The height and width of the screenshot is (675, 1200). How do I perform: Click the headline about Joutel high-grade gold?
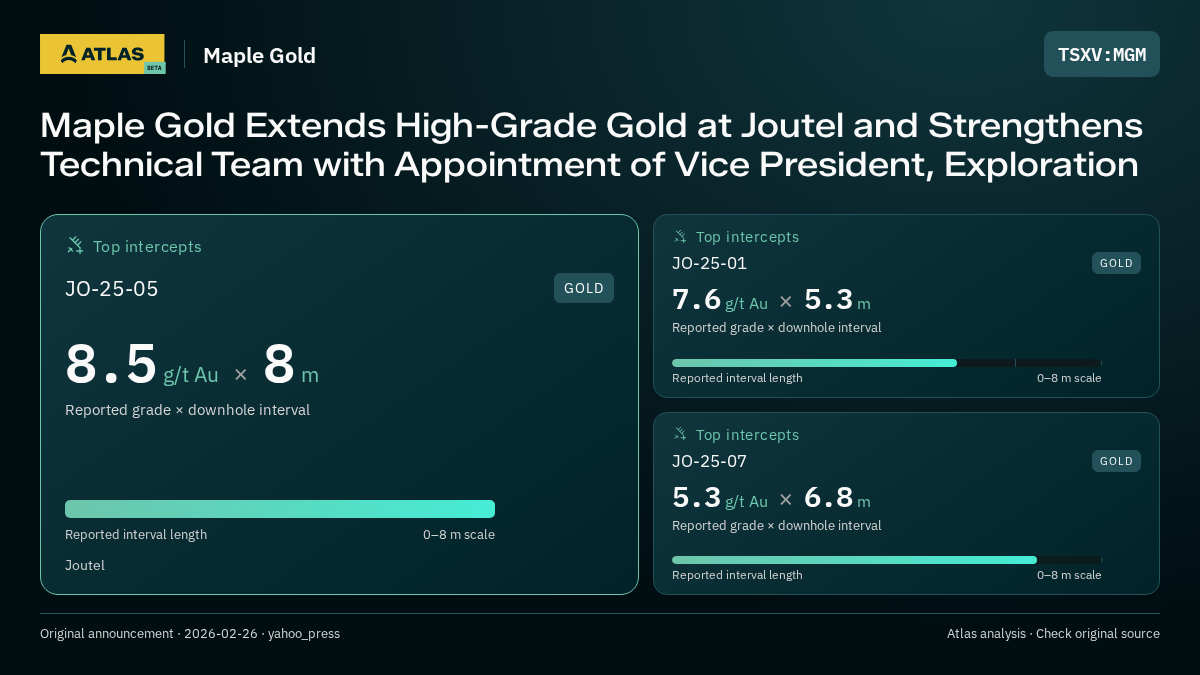coord(591,145)
